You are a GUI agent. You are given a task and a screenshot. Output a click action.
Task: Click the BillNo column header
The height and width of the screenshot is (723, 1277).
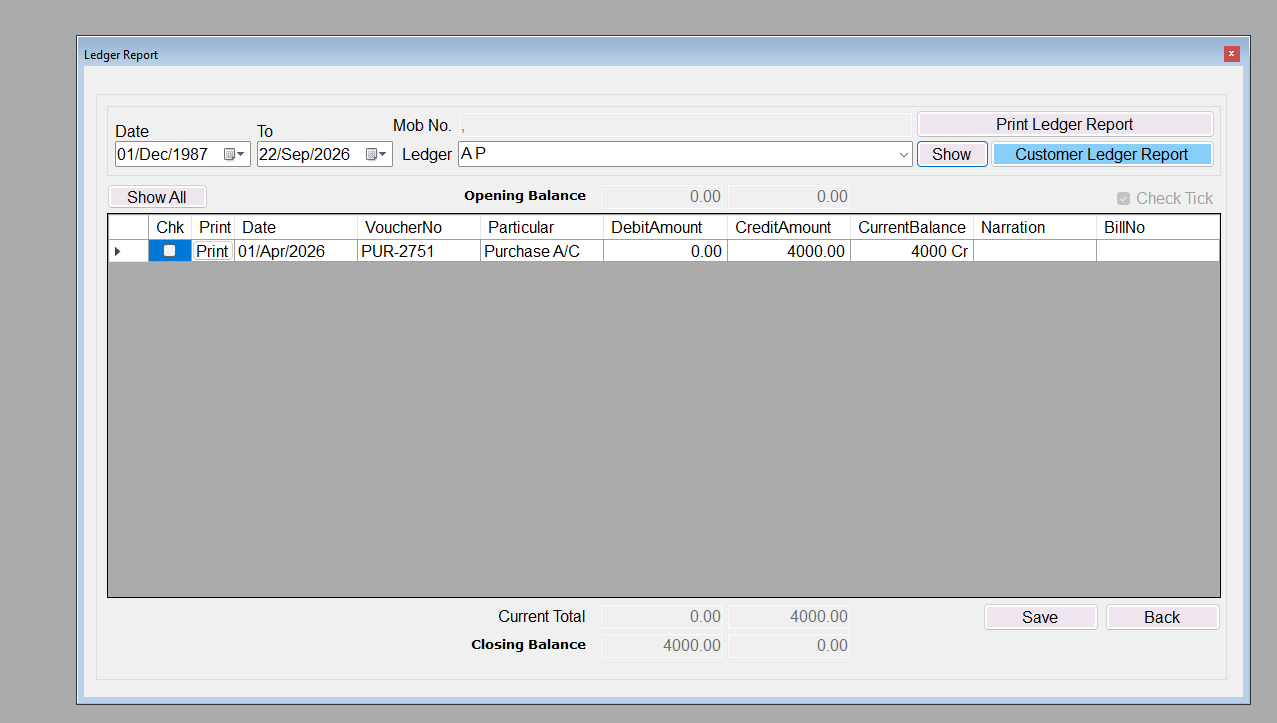point(1158,227)
